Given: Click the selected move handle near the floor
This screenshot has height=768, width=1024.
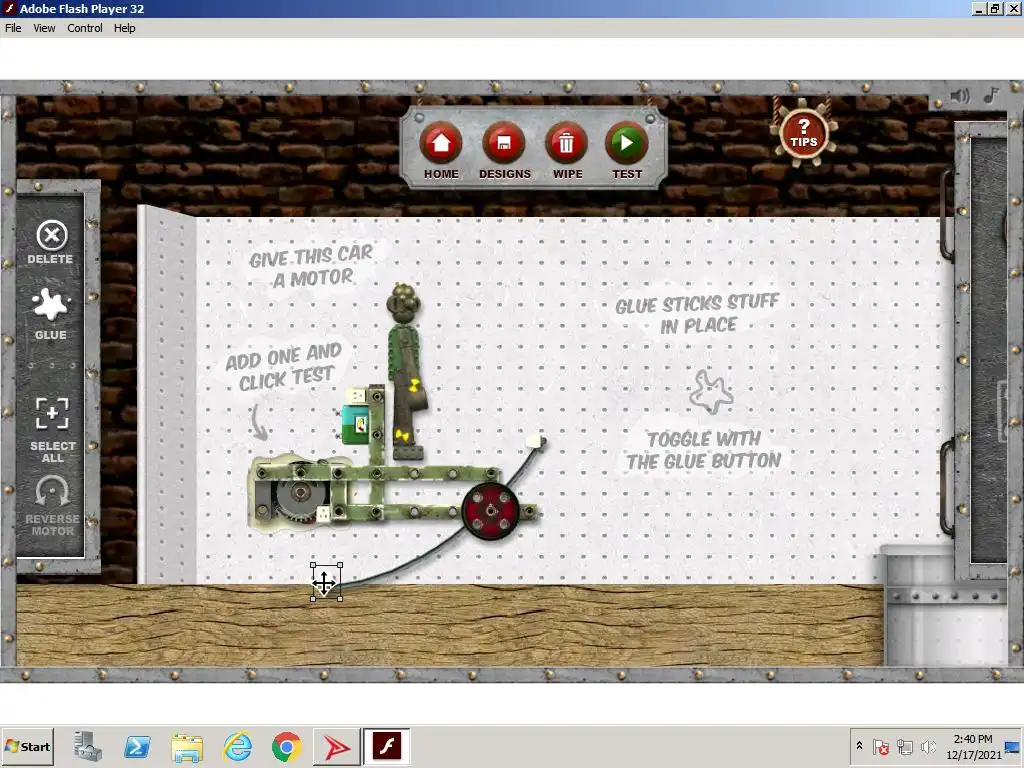Looking at the screenshot, I should coord(325,582).
